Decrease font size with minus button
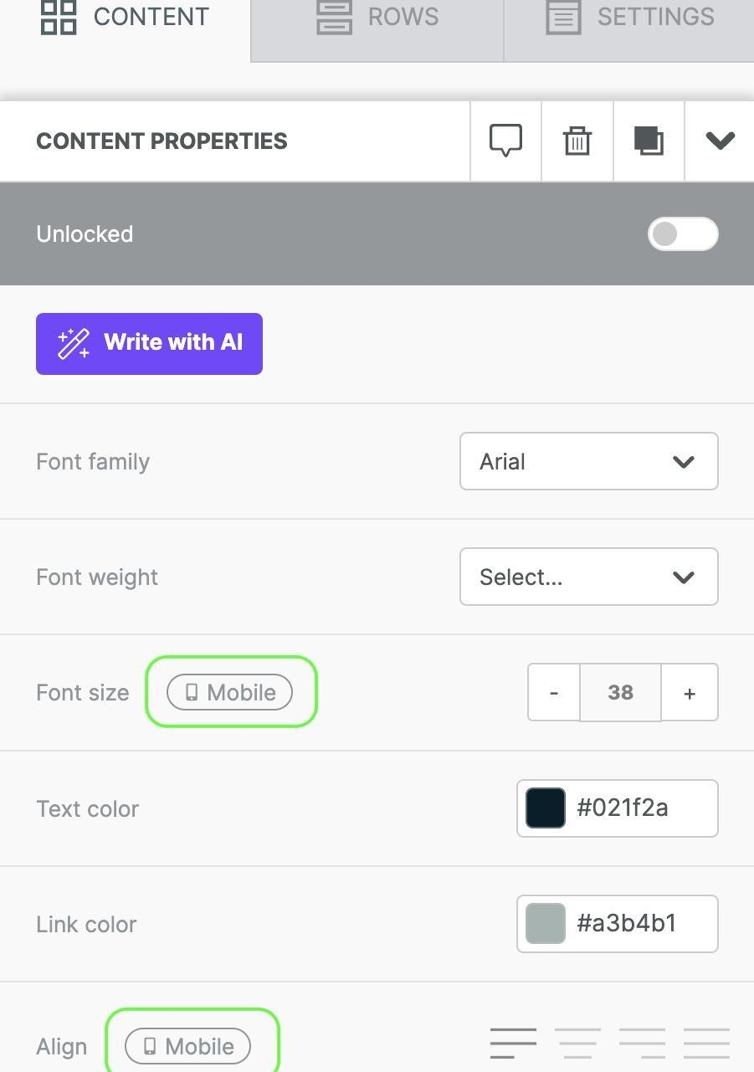This screenshot has width=754, height=1072. point(554,693)
